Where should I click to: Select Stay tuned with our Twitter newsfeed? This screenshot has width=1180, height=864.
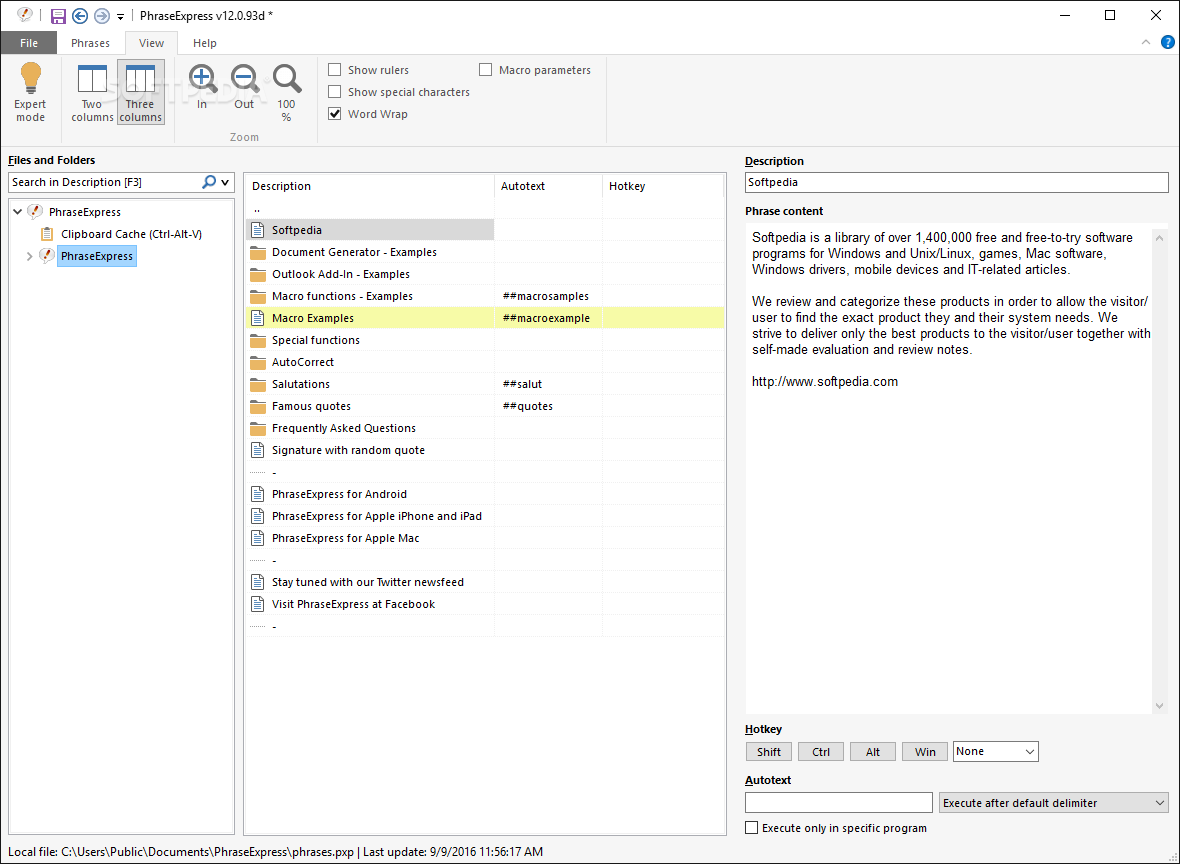[x=367, y=583]
